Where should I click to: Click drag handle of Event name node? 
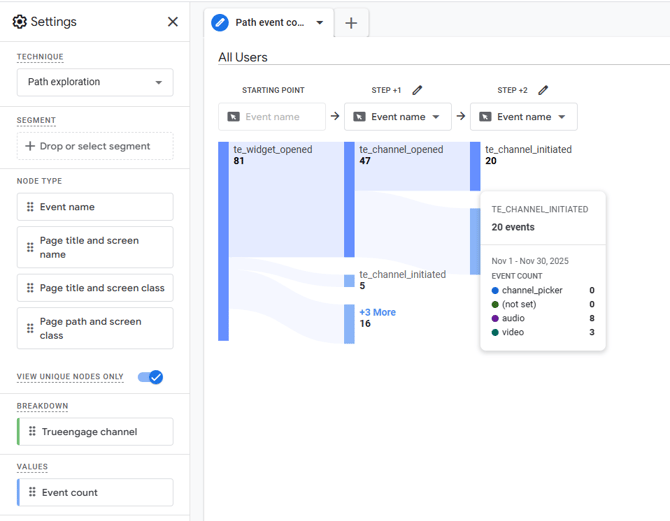tap(30, 207)
